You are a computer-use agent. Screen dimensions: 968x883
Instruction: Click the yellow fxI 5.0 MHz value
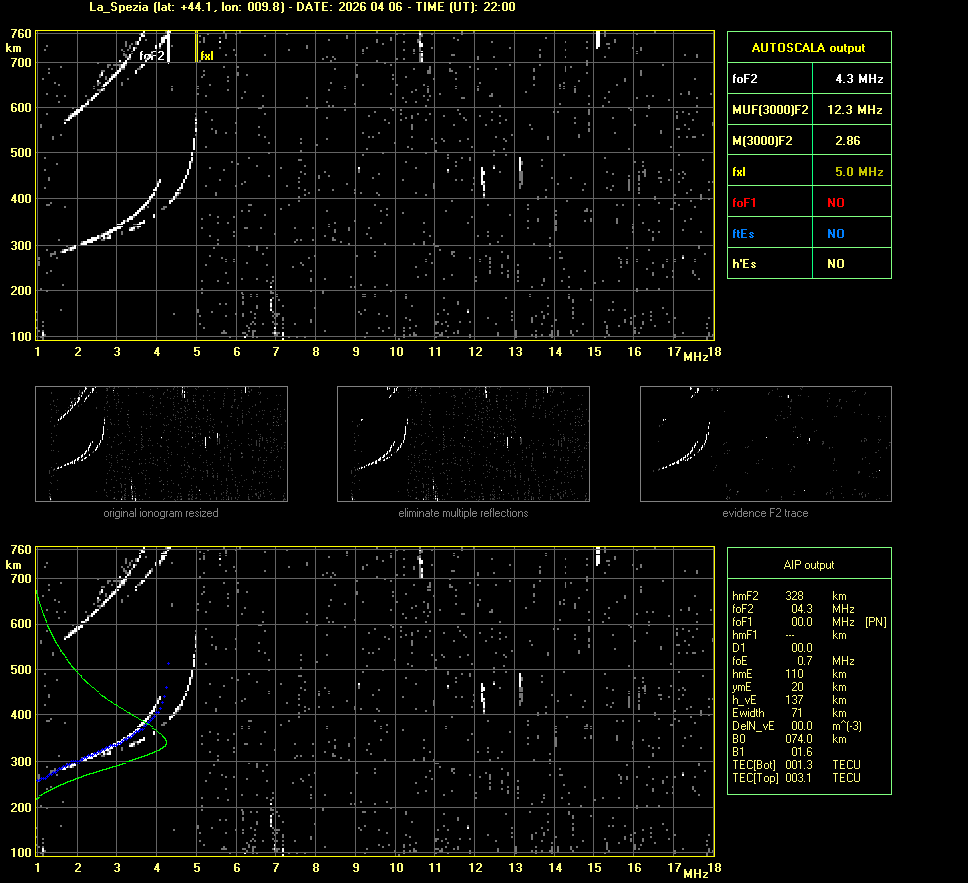point(859,172)
